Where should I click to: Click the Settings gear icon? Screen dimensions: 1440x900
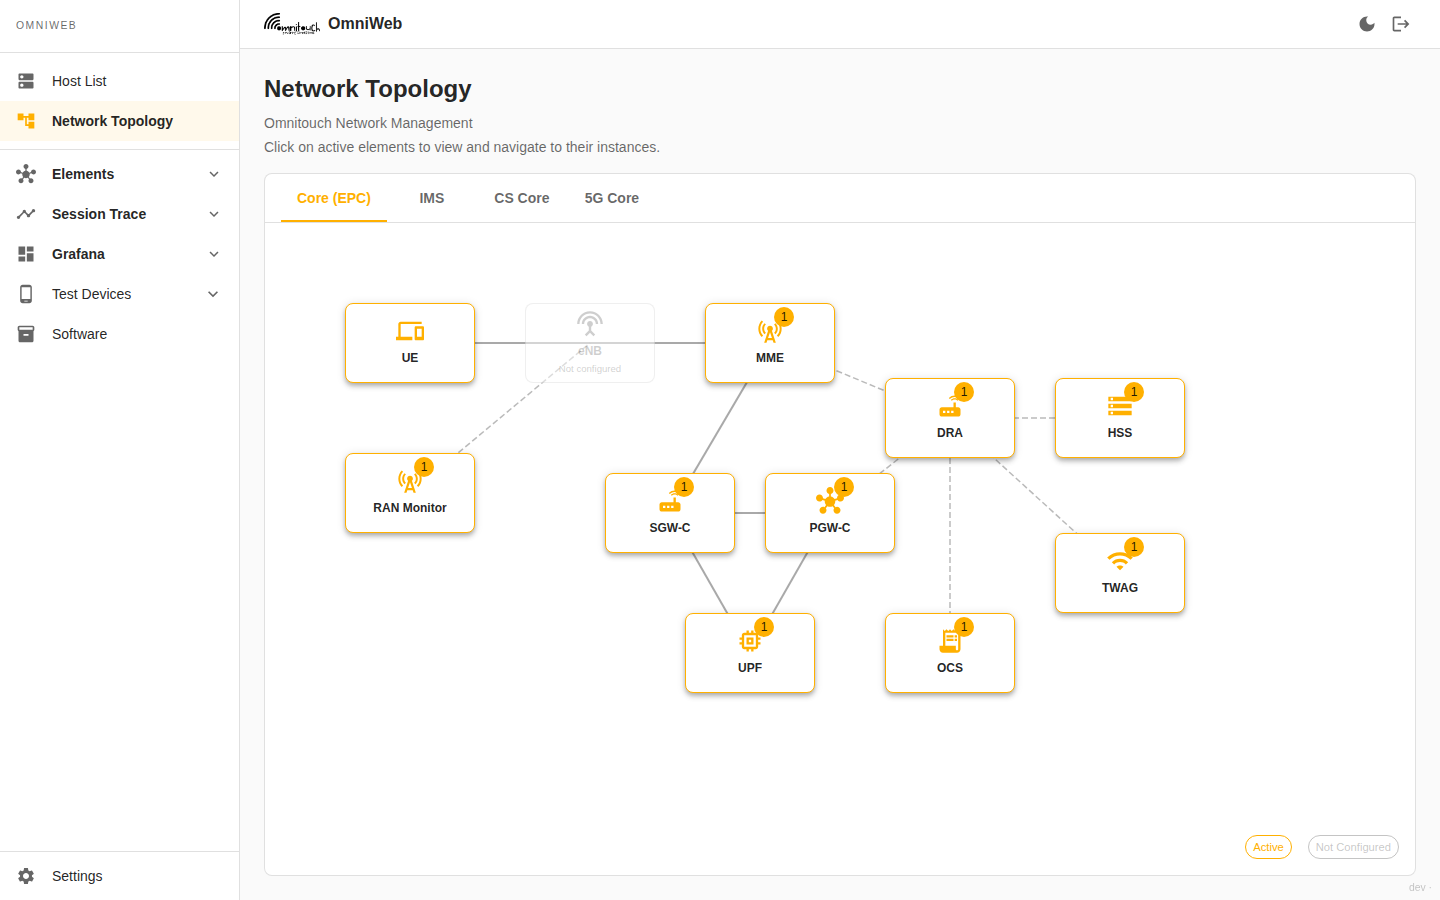coord(26,876)
